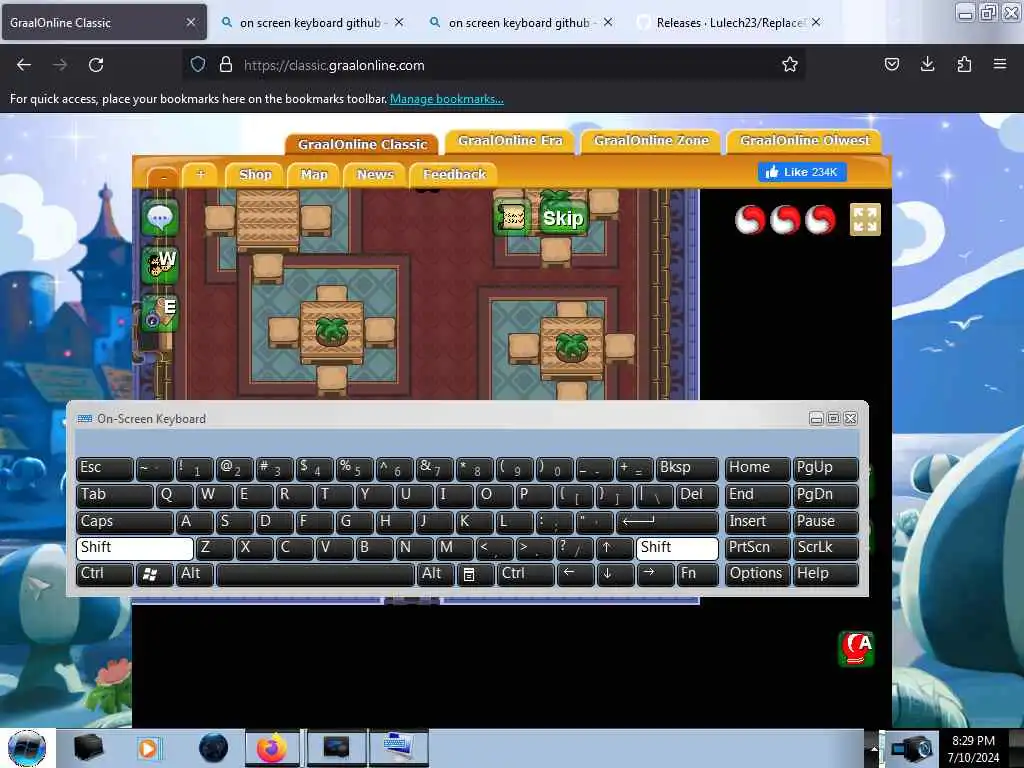Screen dimensions: 1024x768
Task: Open Help on the On-Screen Keyboard
Action: pyautogui.click(x=825, y=574)
